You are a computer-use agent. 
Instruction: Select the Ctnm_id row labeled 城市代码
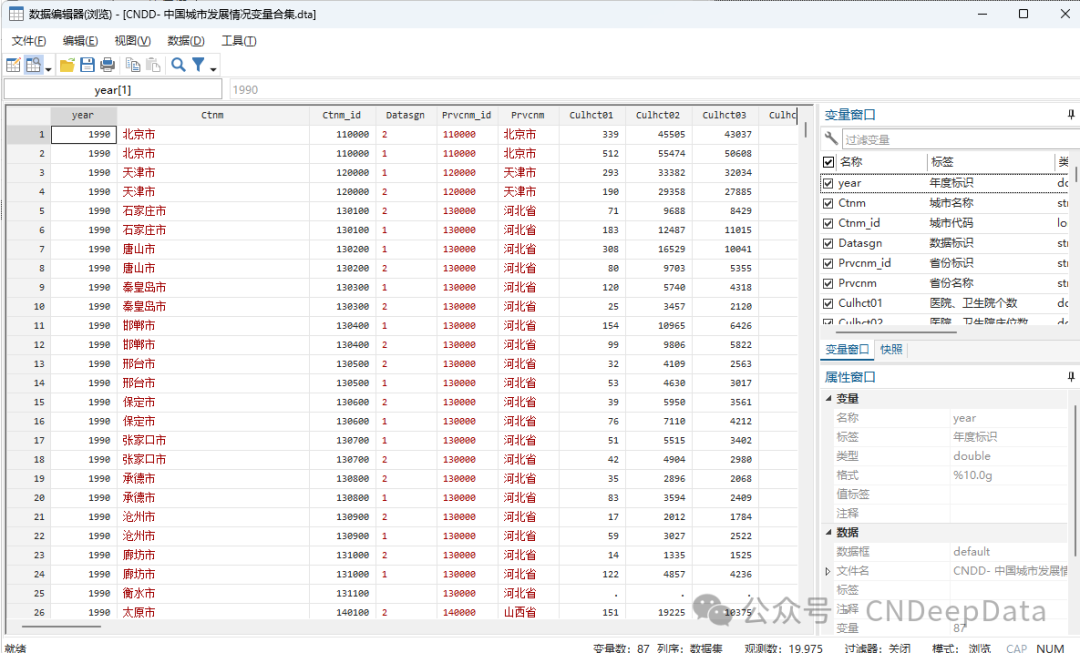[x=945, y=223]
